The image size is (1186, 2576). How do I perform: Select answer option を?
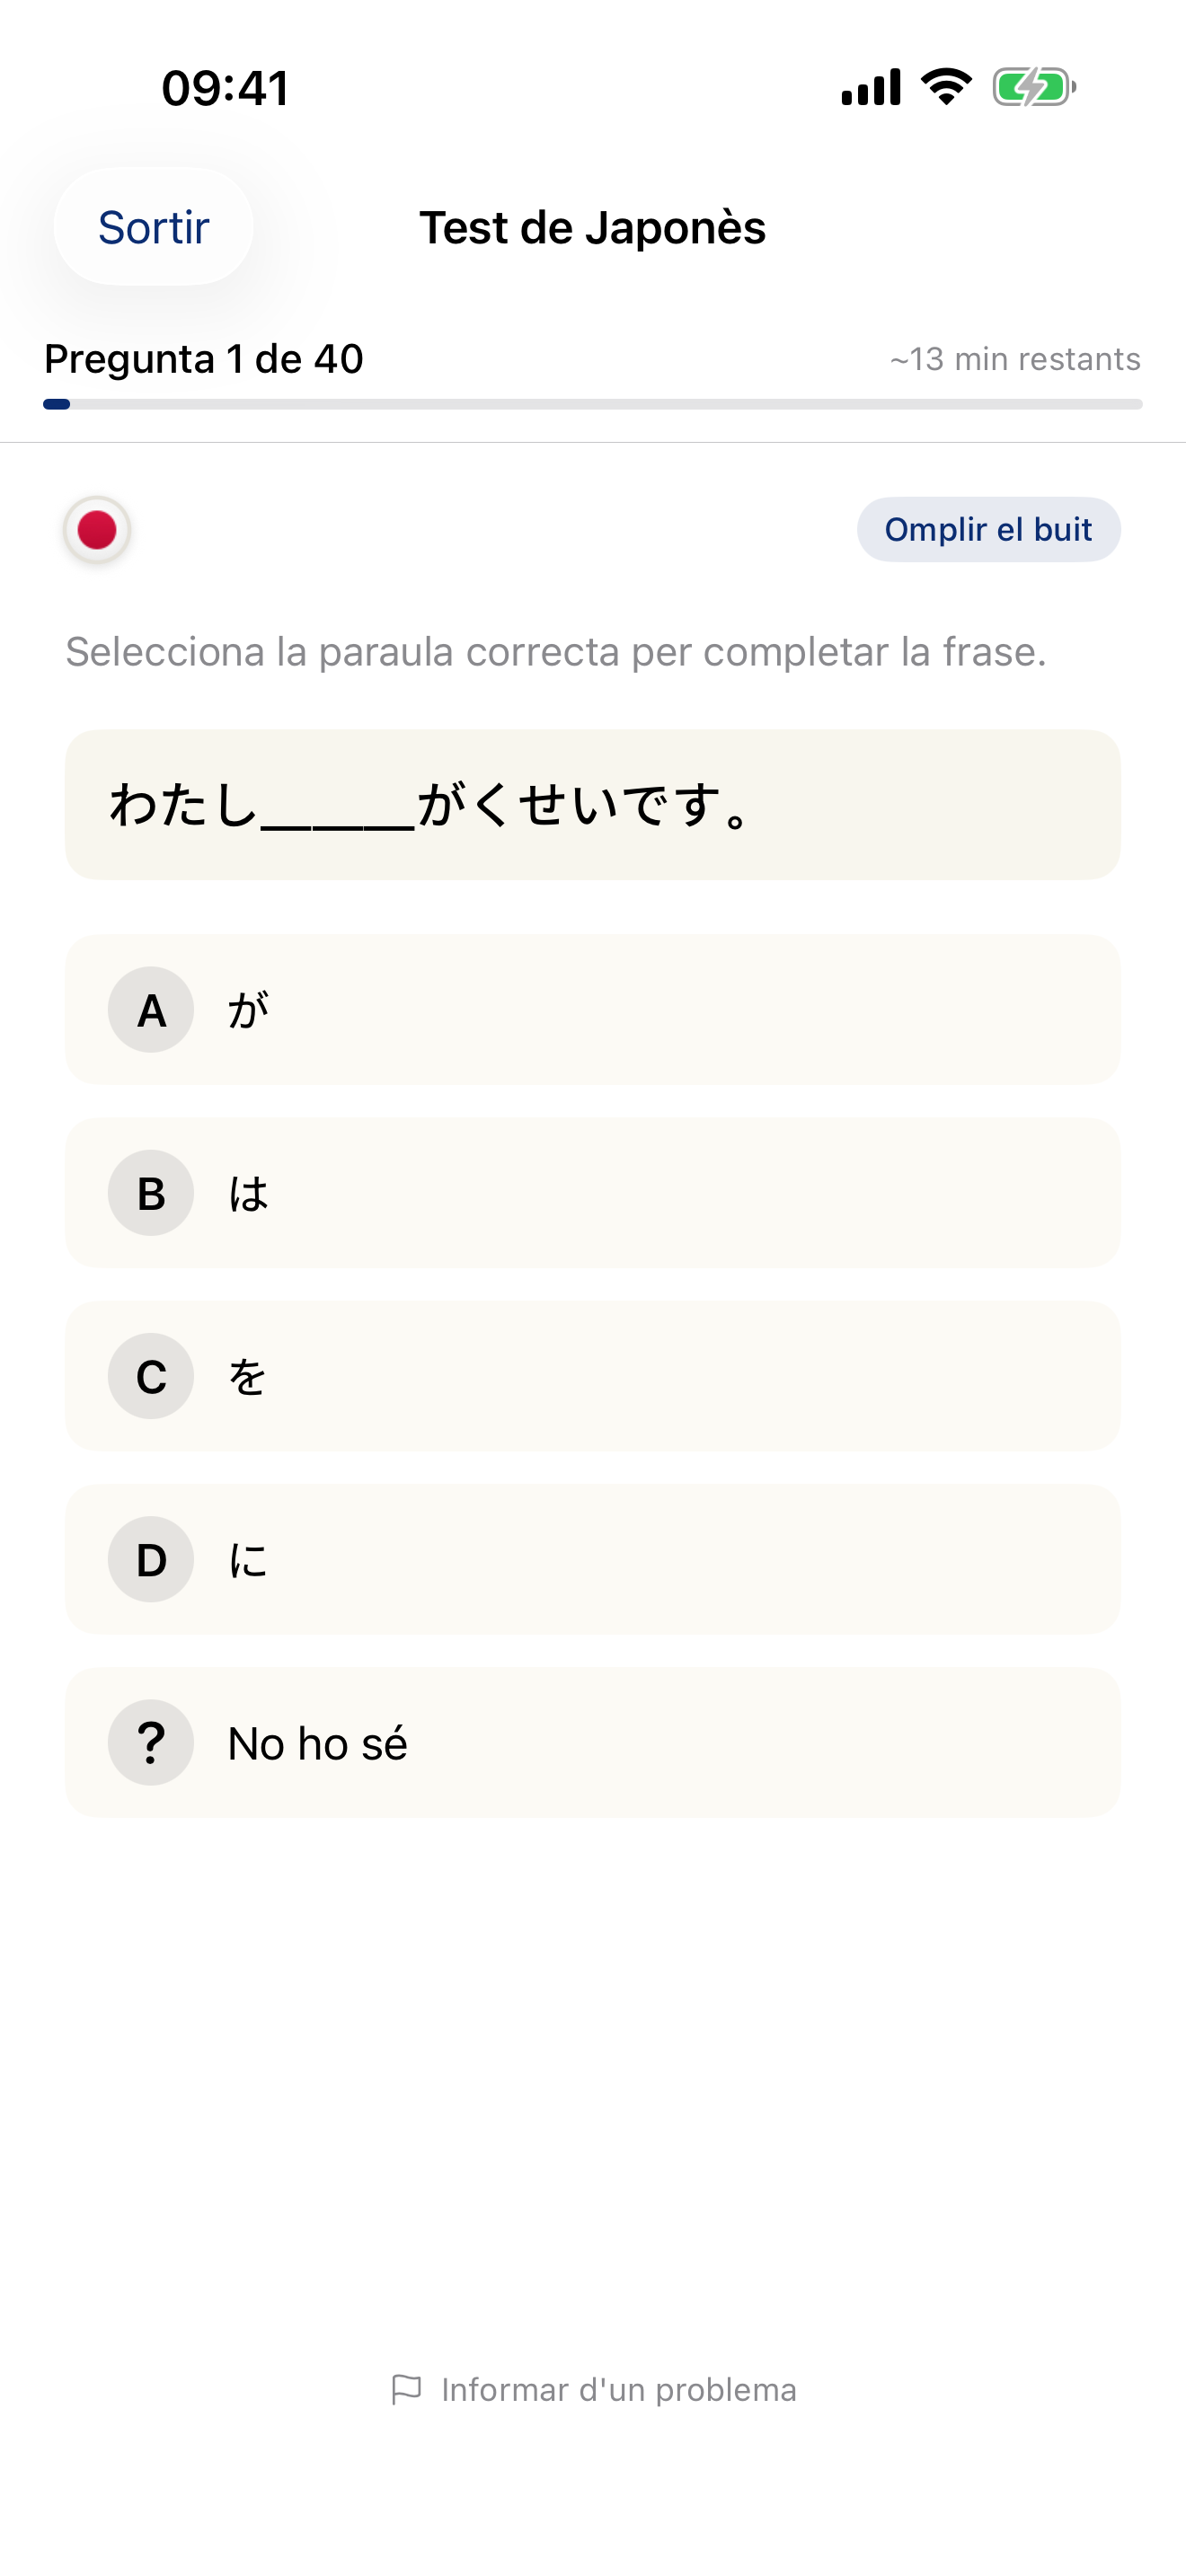click(592, 1376)
